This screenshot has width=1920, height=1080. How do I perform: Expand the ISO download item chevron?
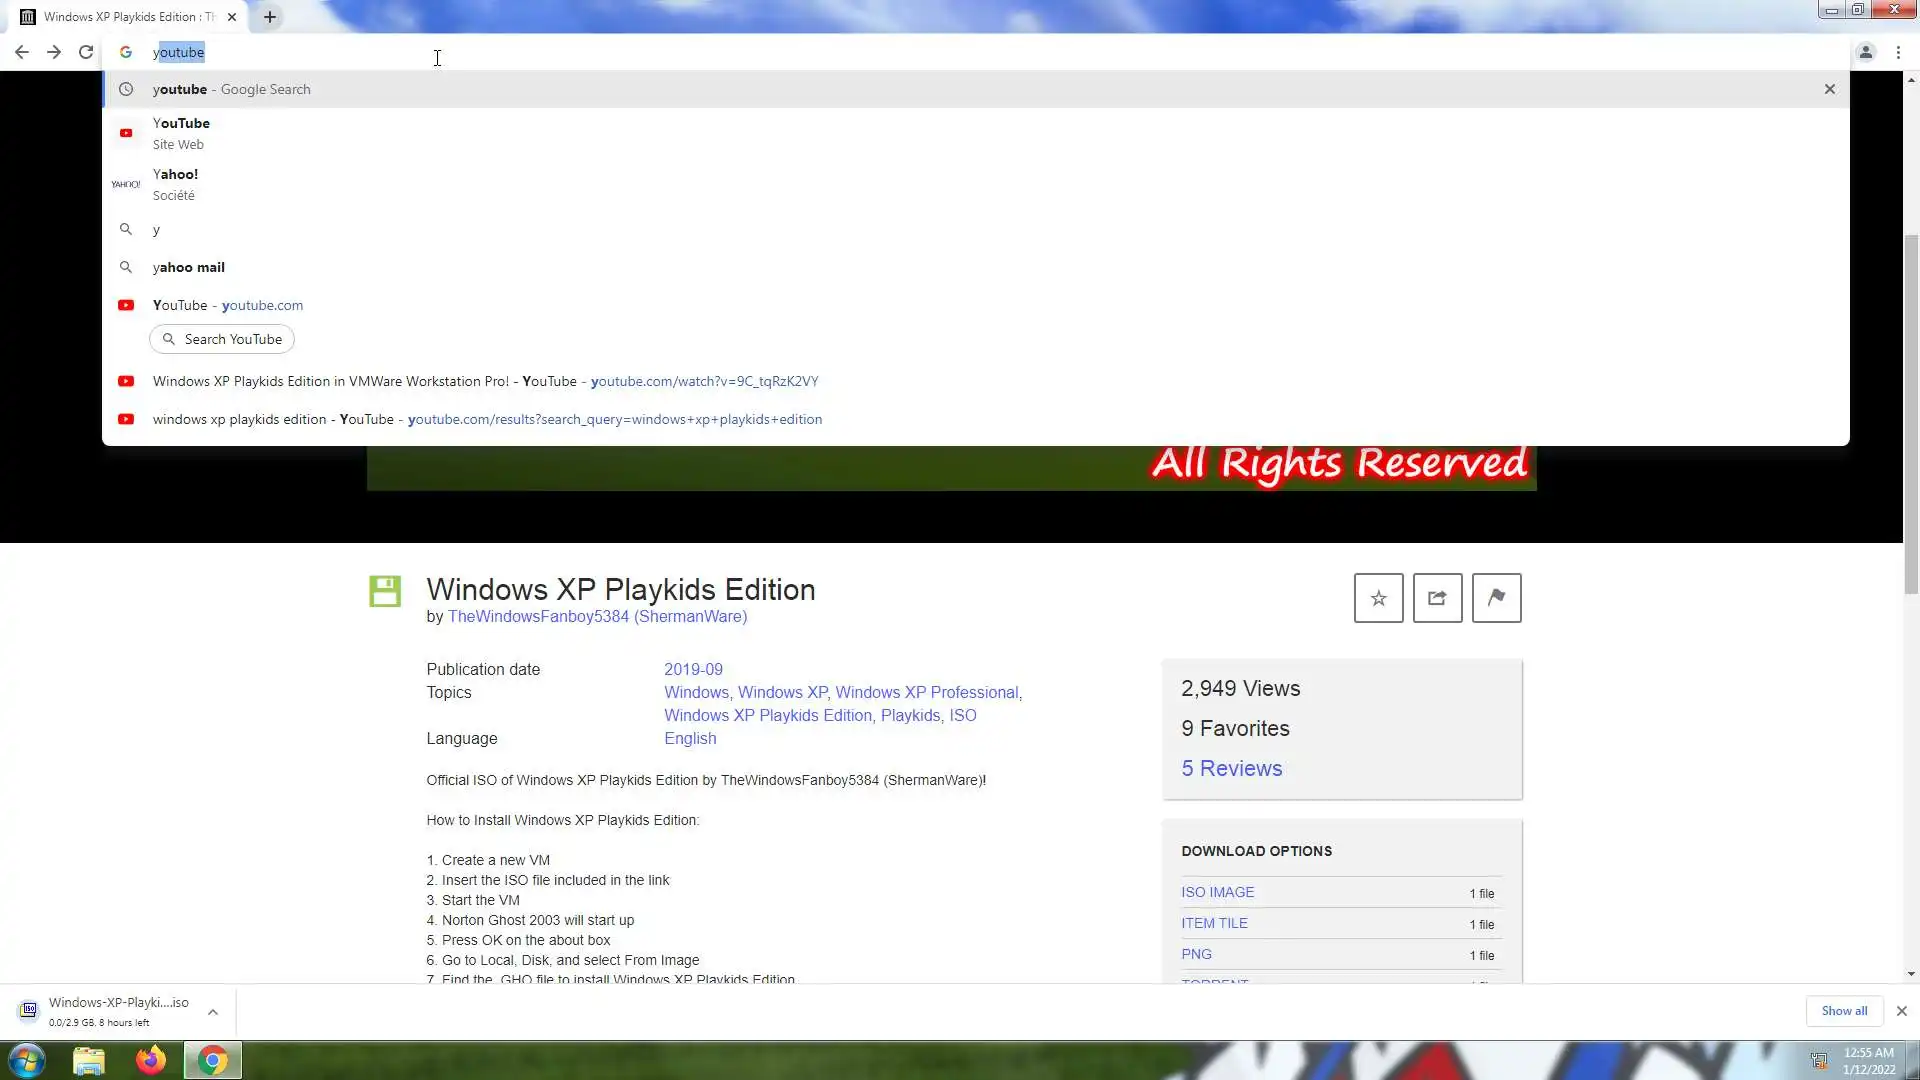coord(213,1012)
